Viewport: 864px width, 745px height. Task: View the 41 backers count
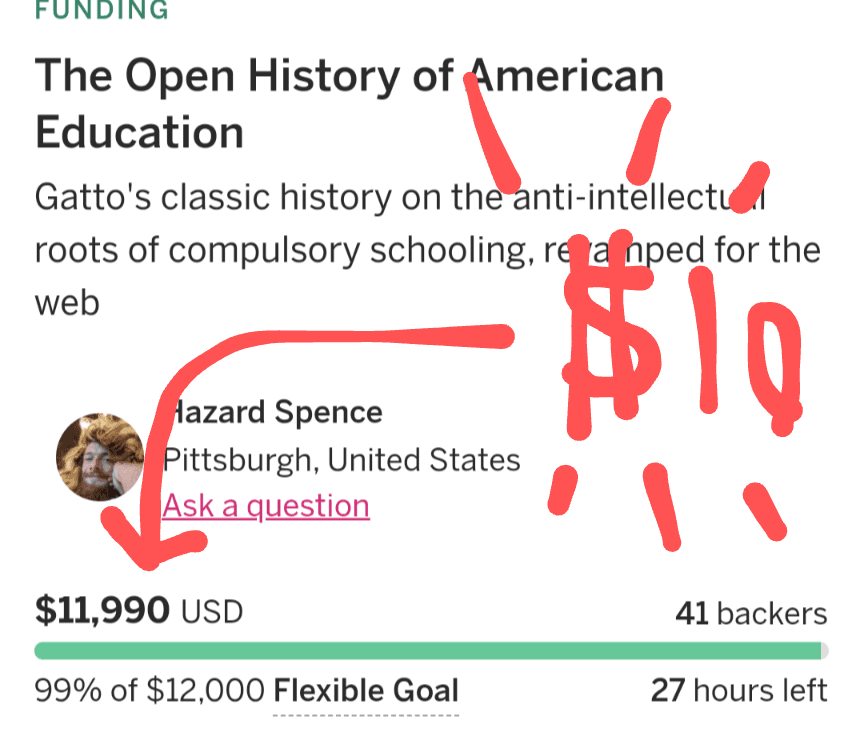(751, 613)
